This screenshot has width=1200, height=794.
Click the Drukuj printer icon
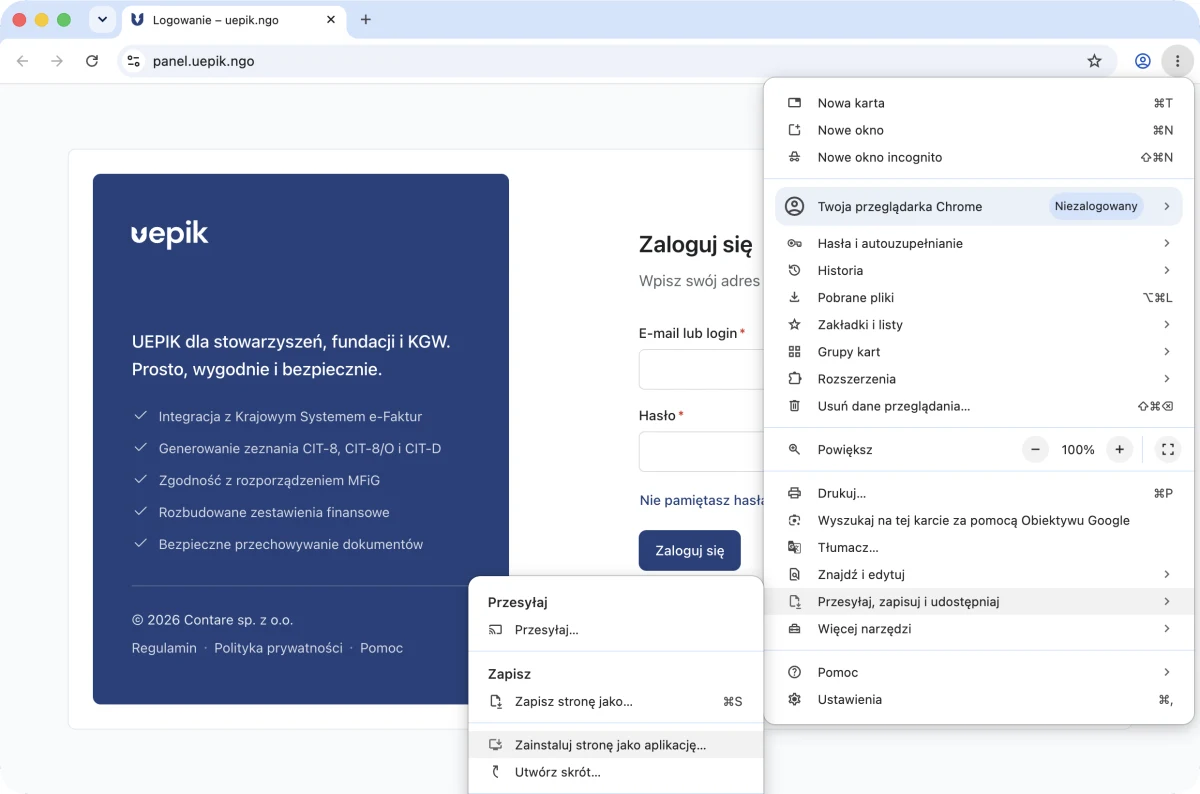(795, 493)
